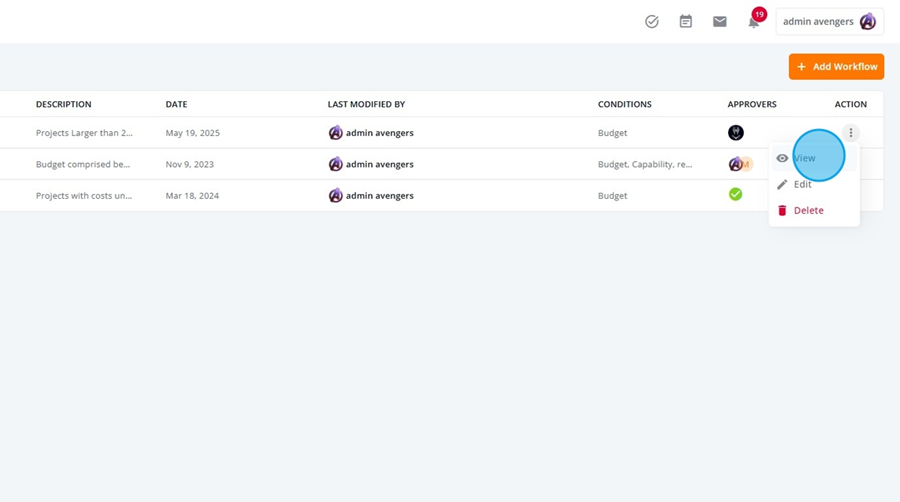The width and height of the screenshot is (900, 502).
Task: Open notifications bell with 19 badge
Action: pyautogui.click(x=754, y=21)
